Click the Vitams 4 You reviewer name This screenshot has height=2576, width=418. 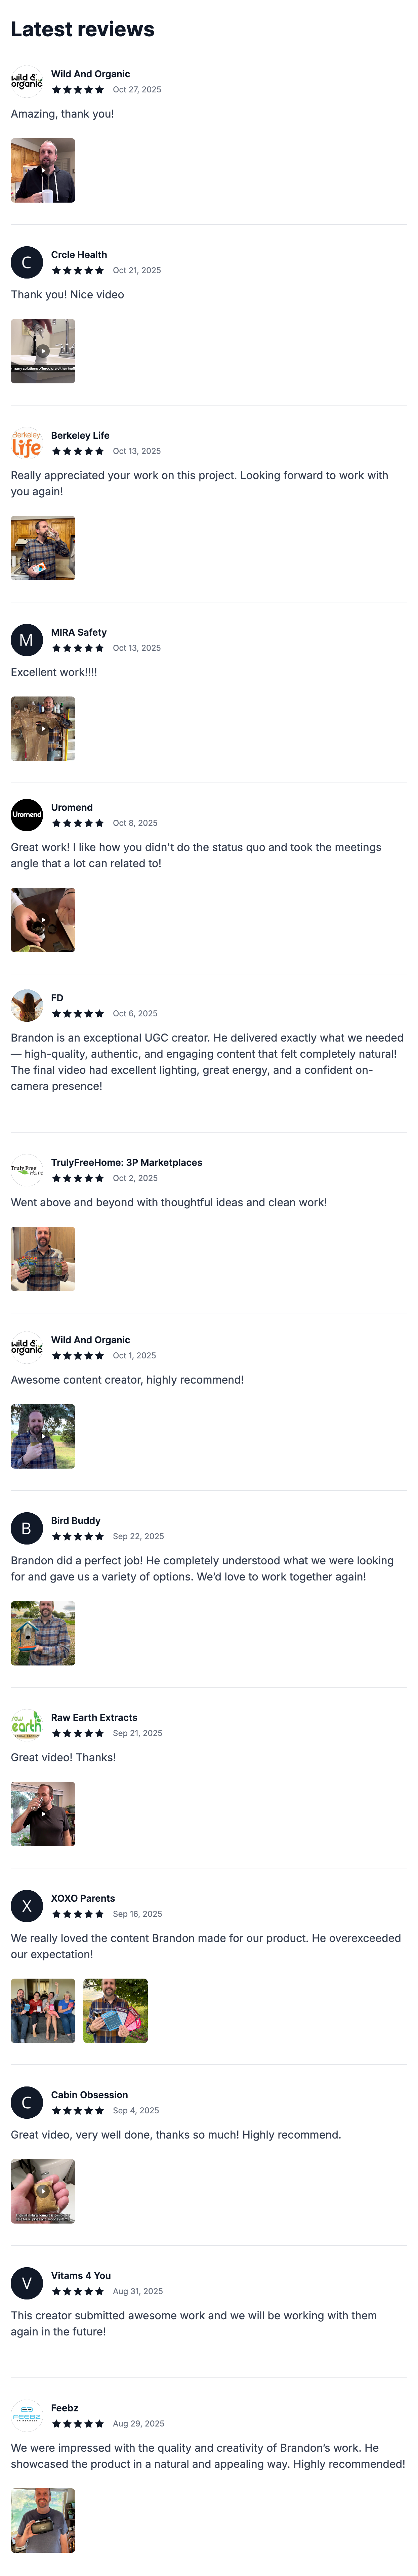81,2275
